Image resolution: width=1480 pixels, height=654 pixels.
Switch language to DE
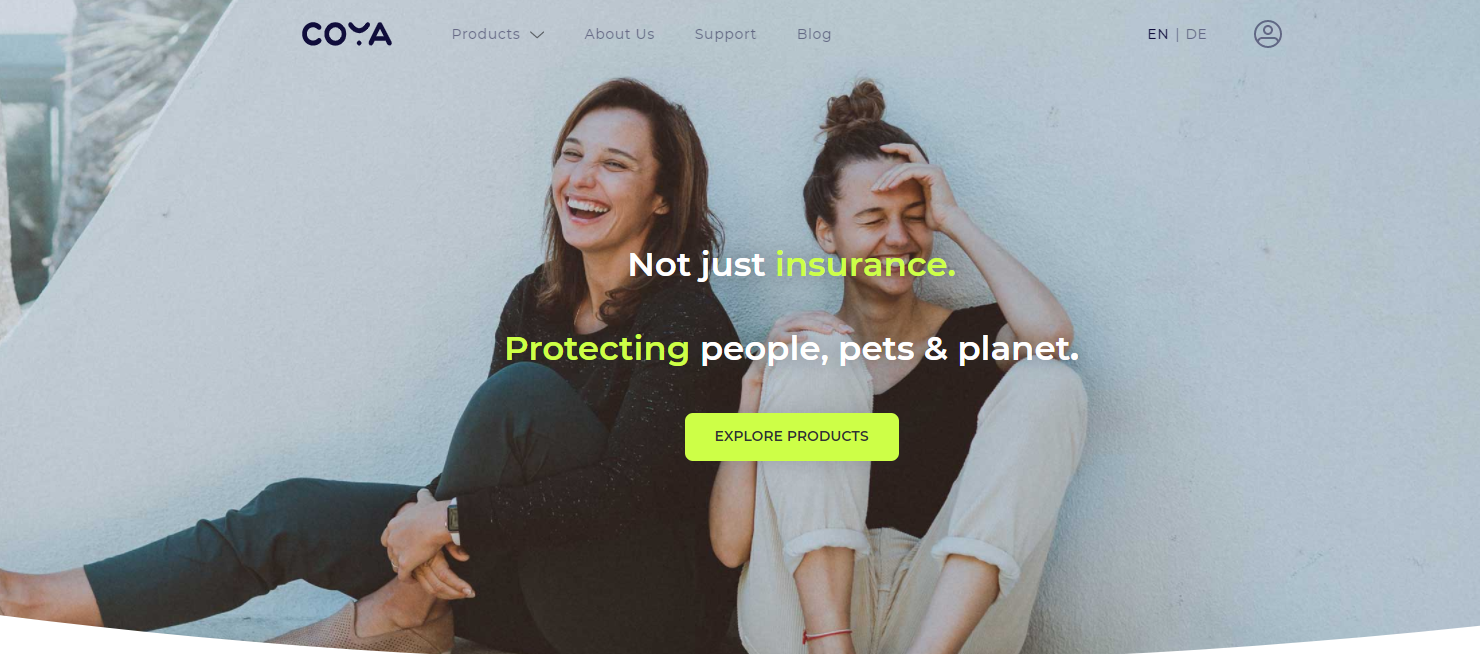(x=1196, y=34)
